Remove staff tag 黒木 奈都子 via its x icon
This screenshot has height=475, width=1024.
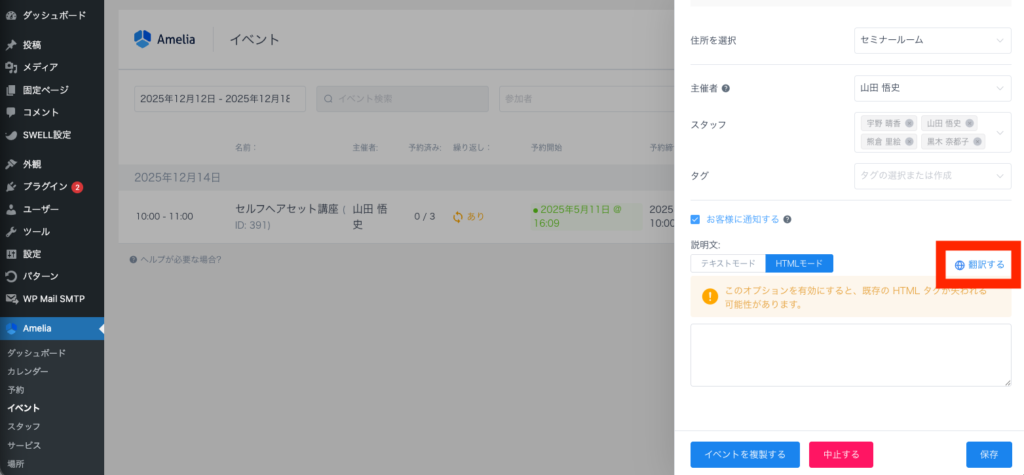(x=975, y=141)
